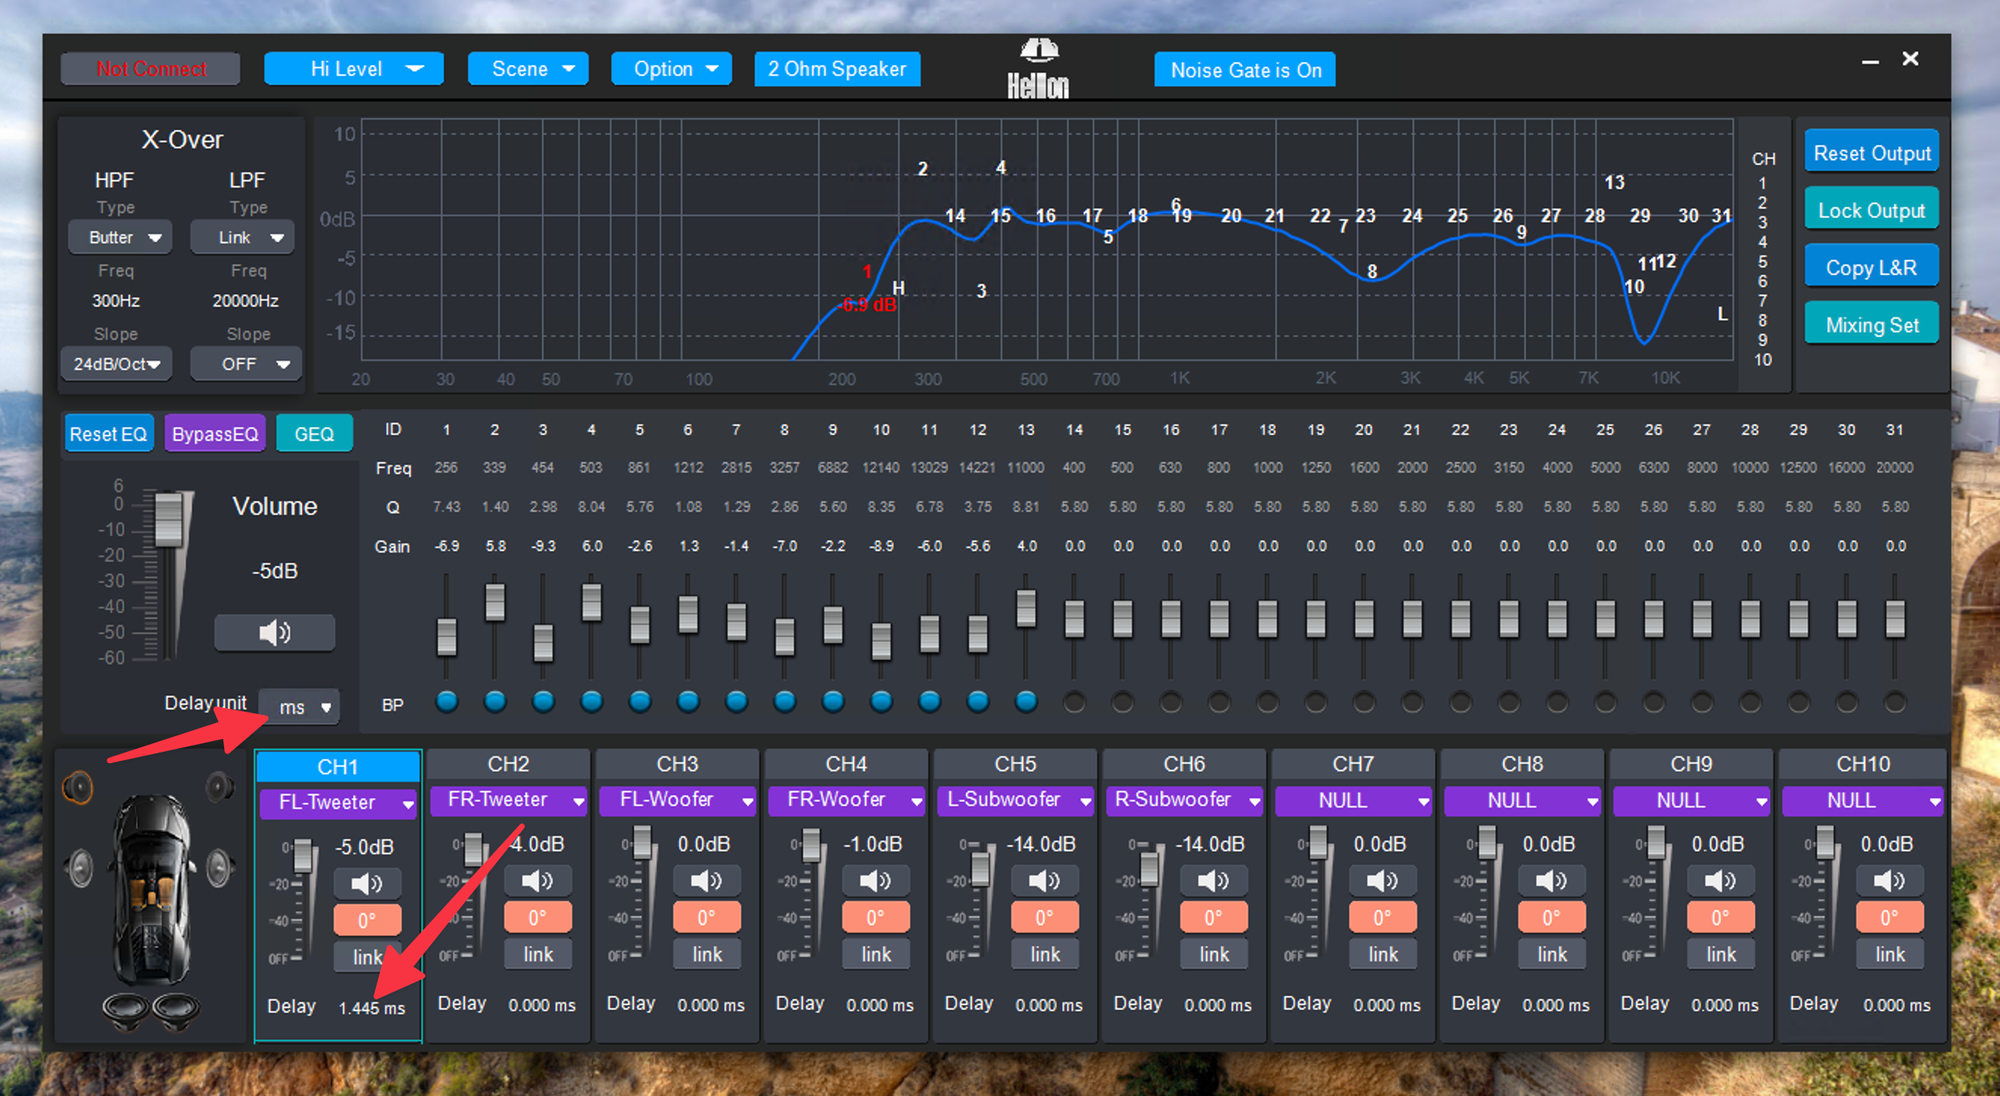This screenshot has height=1096, width=2000.
Task: Click the subwoofer icons below the car
Action: [x=151, y=1010]
